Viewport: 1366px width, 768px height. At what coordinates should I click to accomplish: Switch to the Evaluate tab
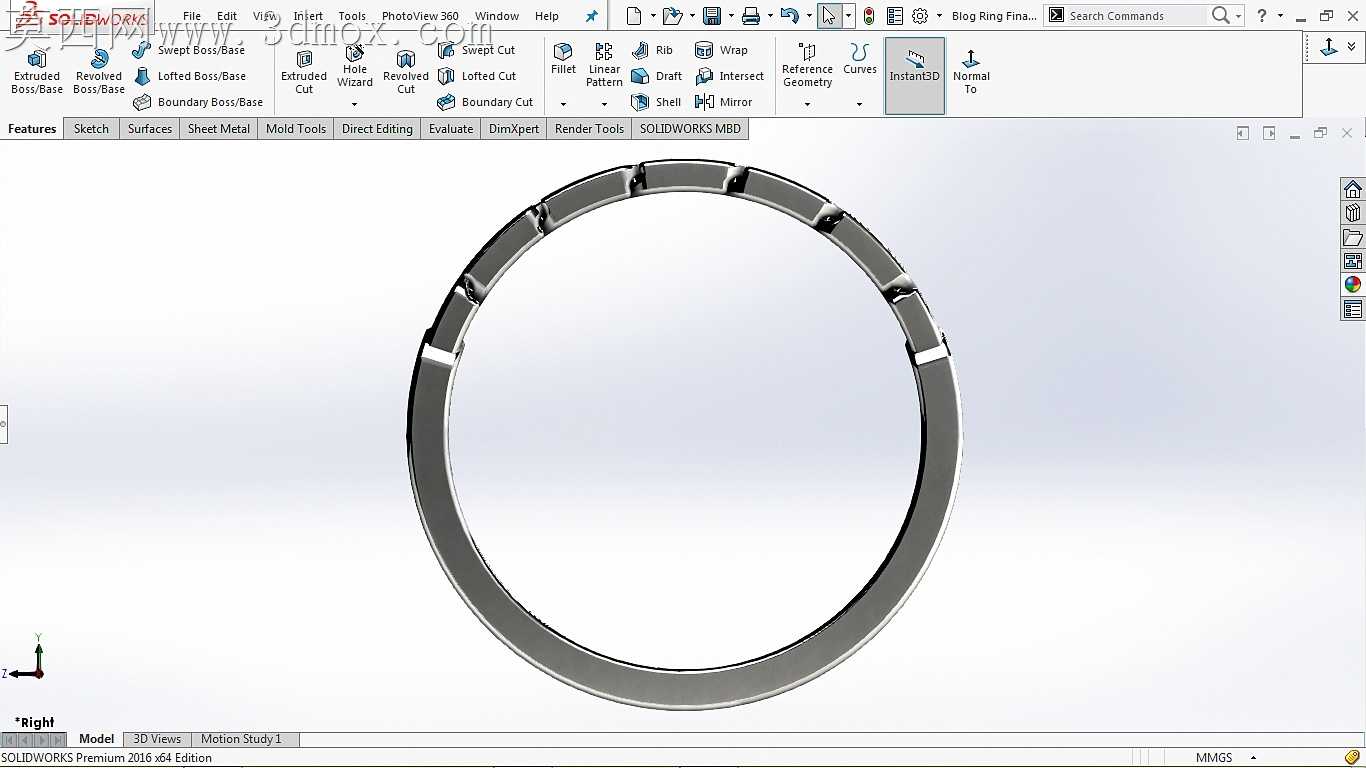click(451, 129)
